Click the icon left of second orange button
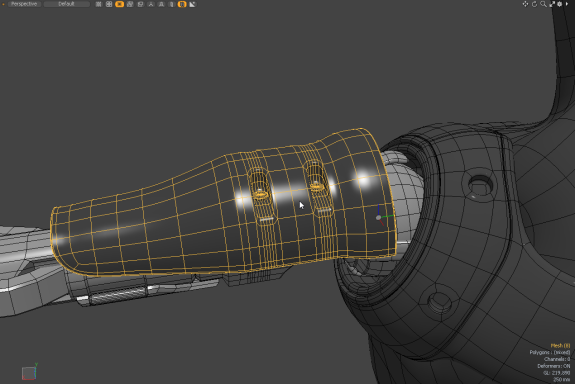This screenshot has height=384, width=575. (x=172, y=4)
